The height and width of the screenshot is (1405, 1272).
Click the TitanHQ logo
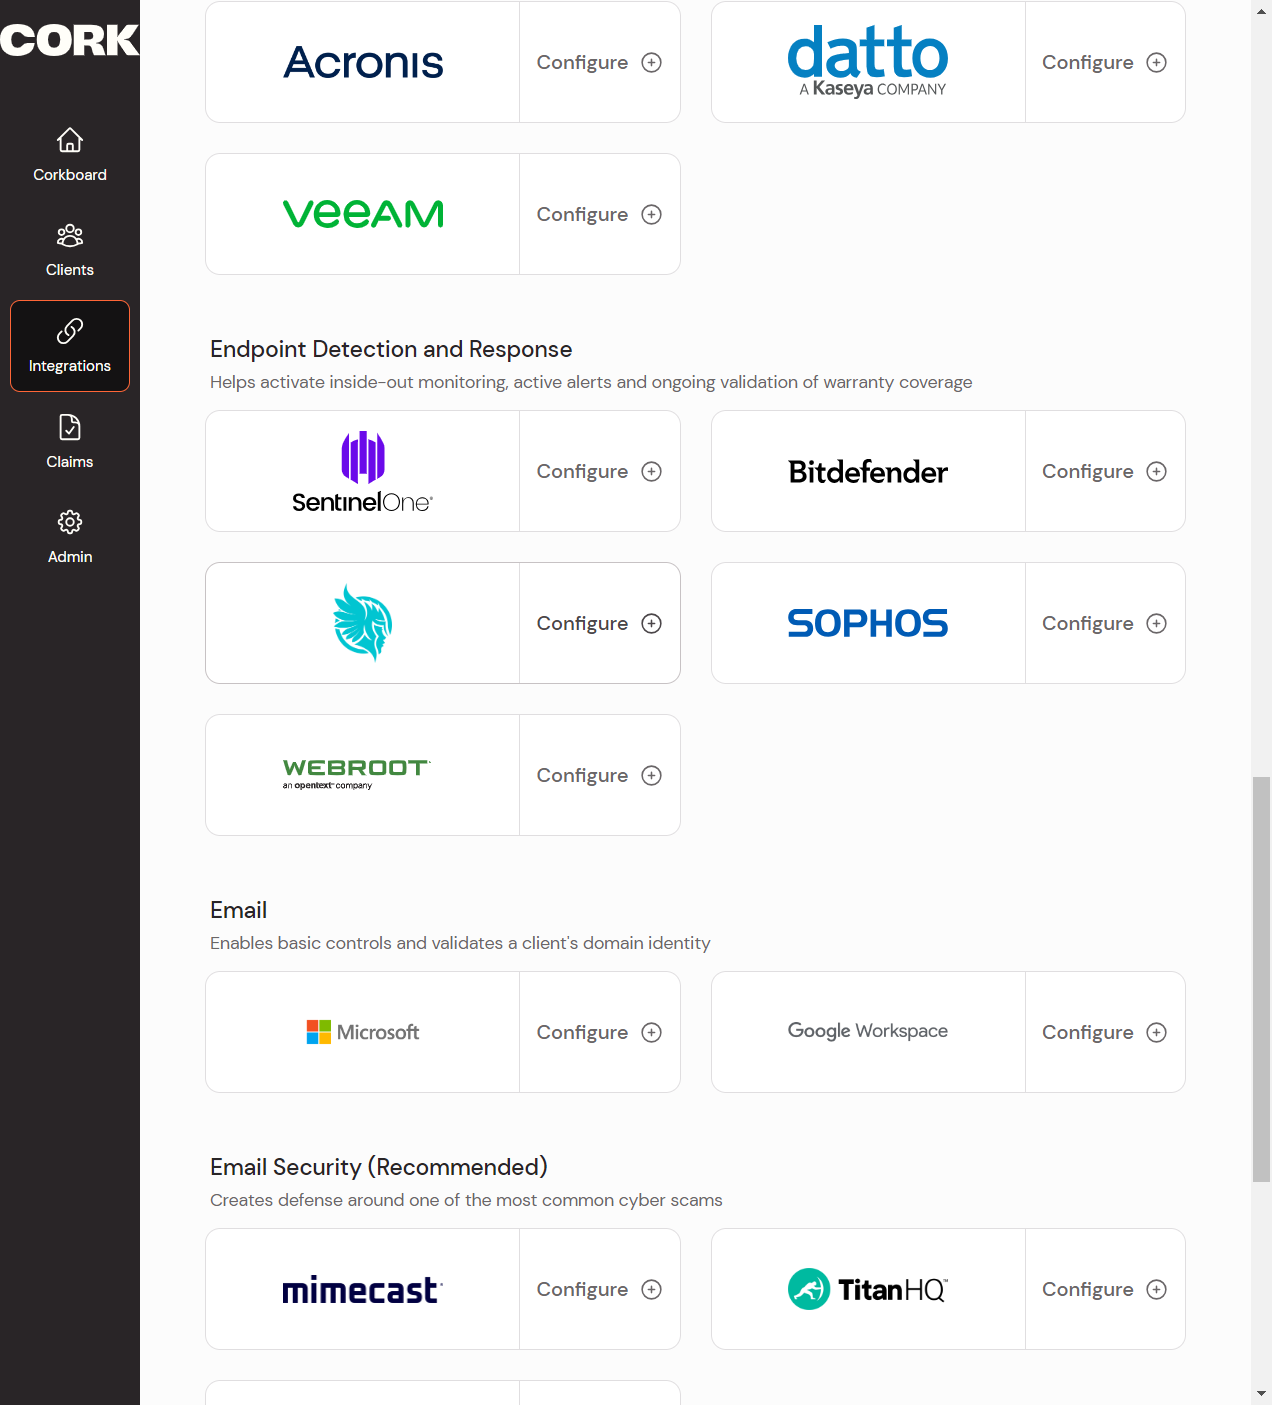[x=868, y=1289]
